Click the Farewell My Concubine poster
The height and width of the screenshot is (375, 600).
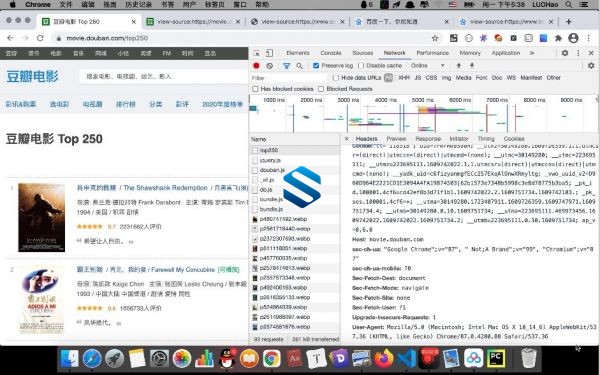[41, 299]
